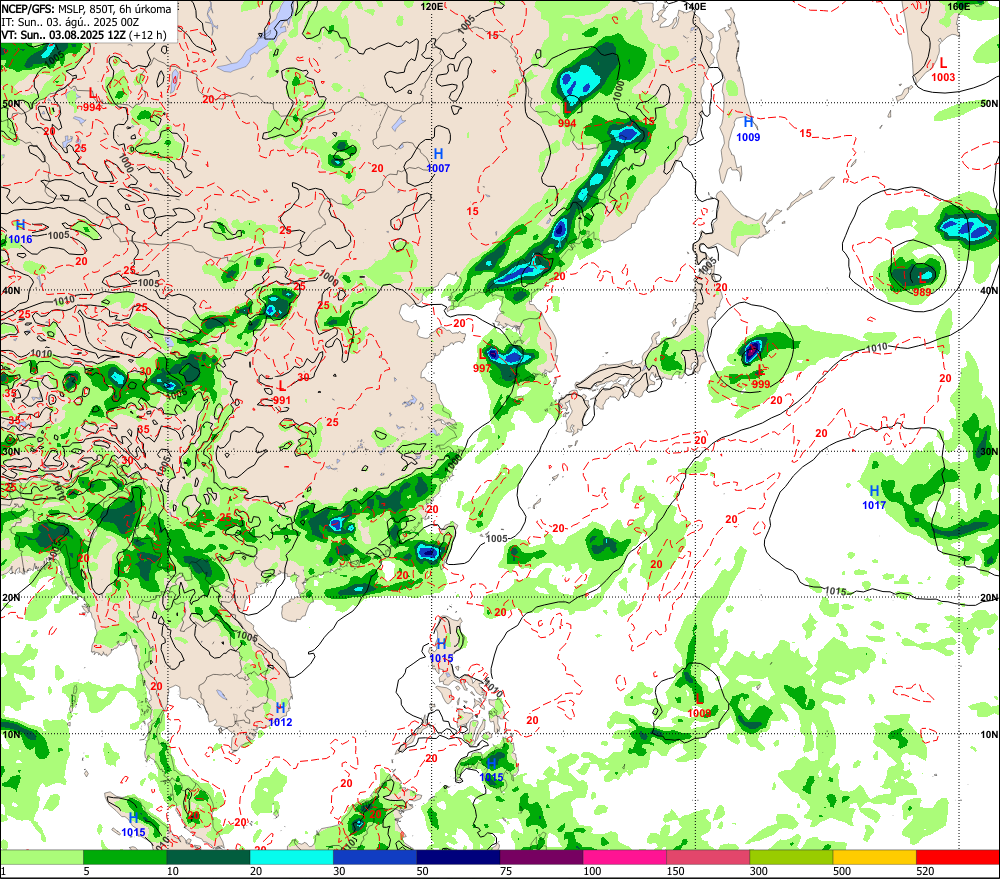The width and height of the screenshot is (1000, 879).
Task: Click the 30N label on the right edge
Action: click(989, 451)
